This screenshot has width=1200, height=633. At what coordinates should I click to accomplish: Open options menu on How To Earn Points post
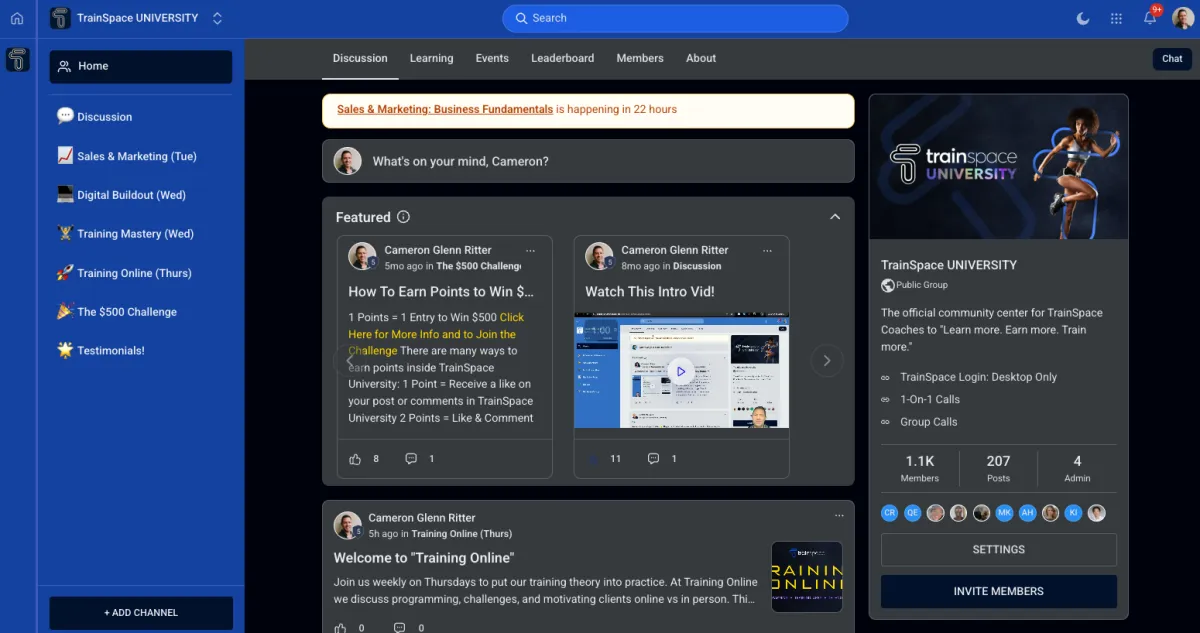tap(530, 250)
